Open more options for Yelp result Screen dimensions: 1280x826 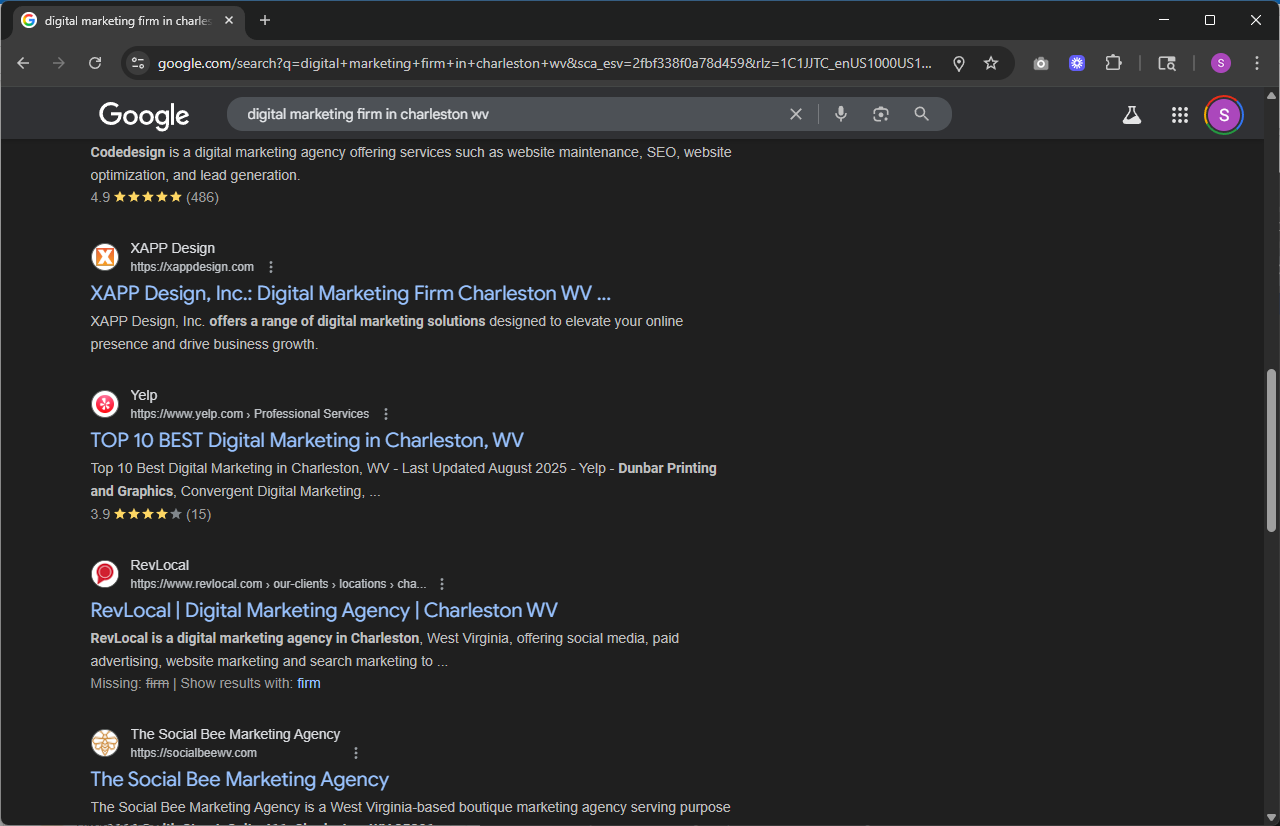coord(386,414)
